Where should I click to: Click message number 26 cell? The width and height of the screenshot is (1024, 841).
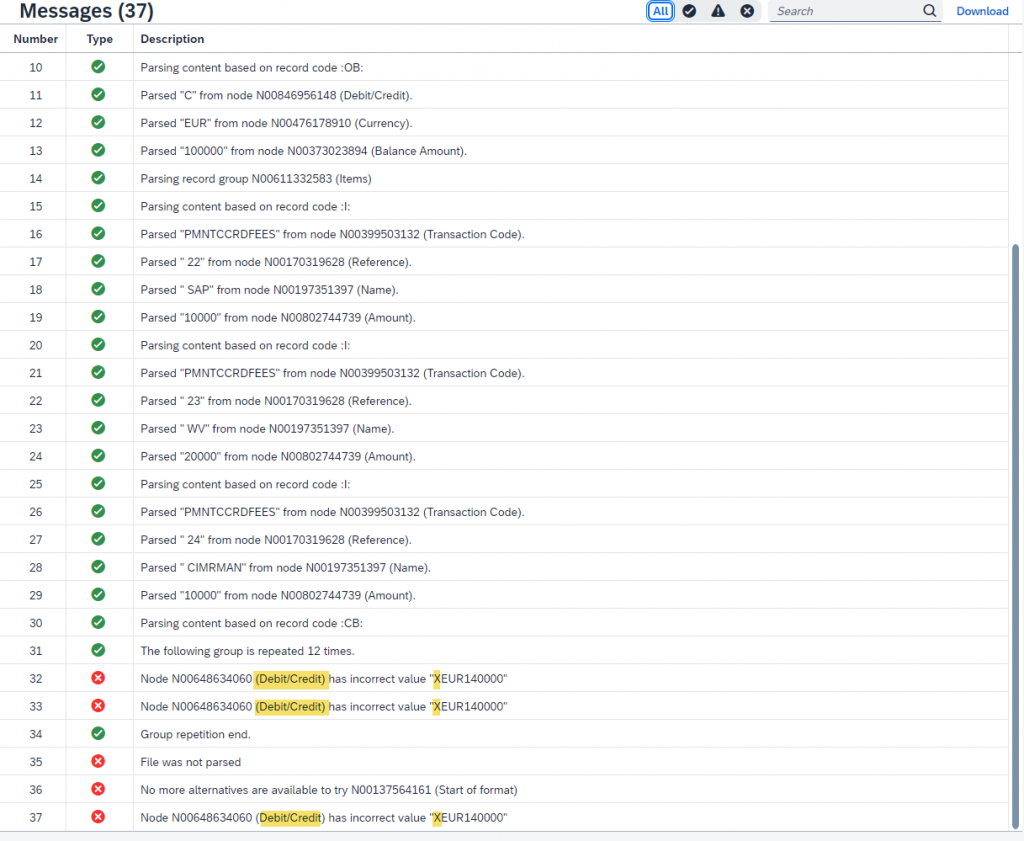point(35,512)
